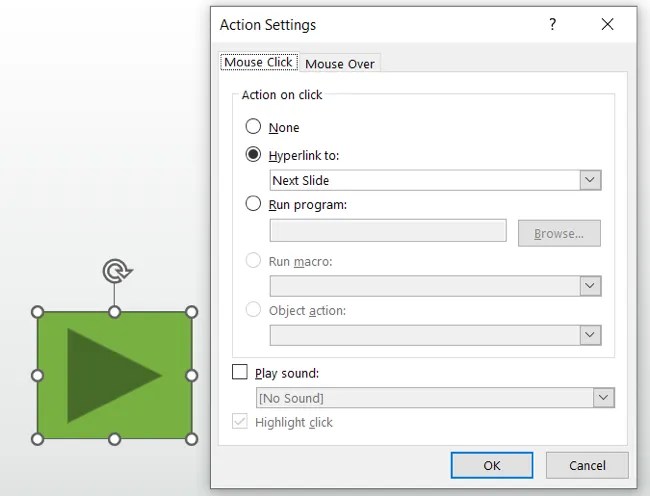Select the None radio button
This screenshot has height=496, width=650.
pos(253,126)
